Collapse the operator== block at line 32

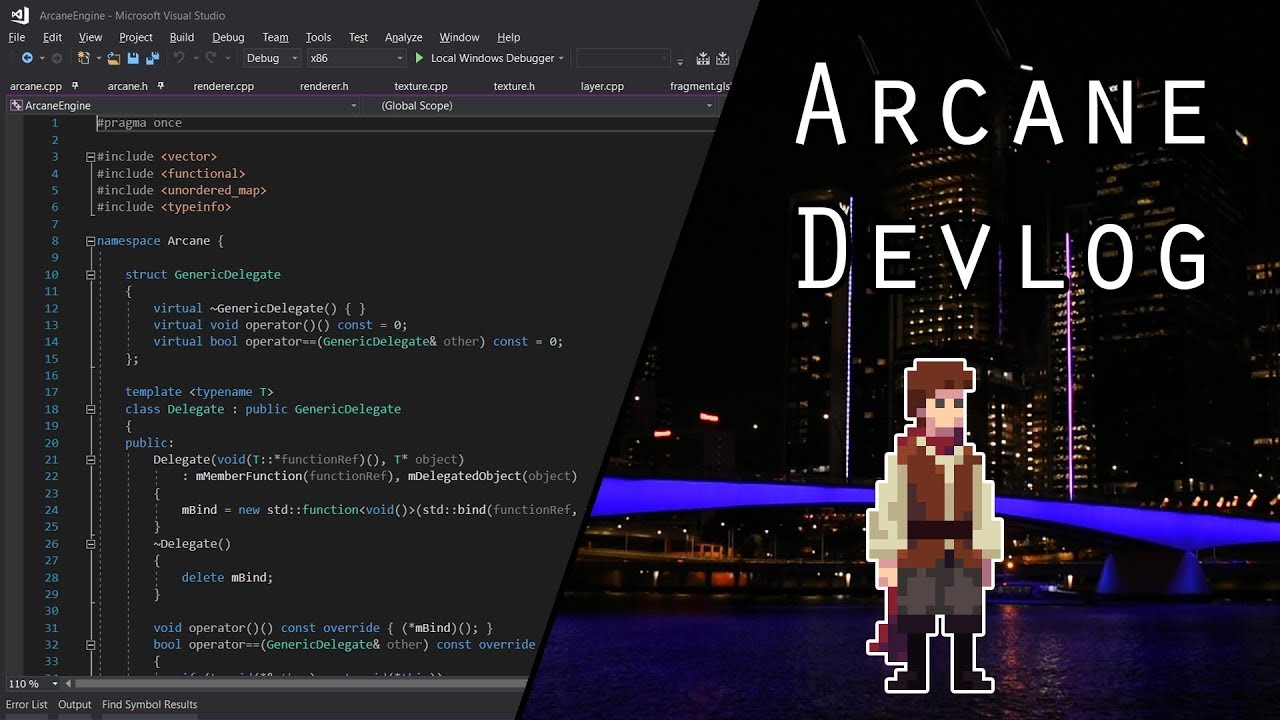90,645
